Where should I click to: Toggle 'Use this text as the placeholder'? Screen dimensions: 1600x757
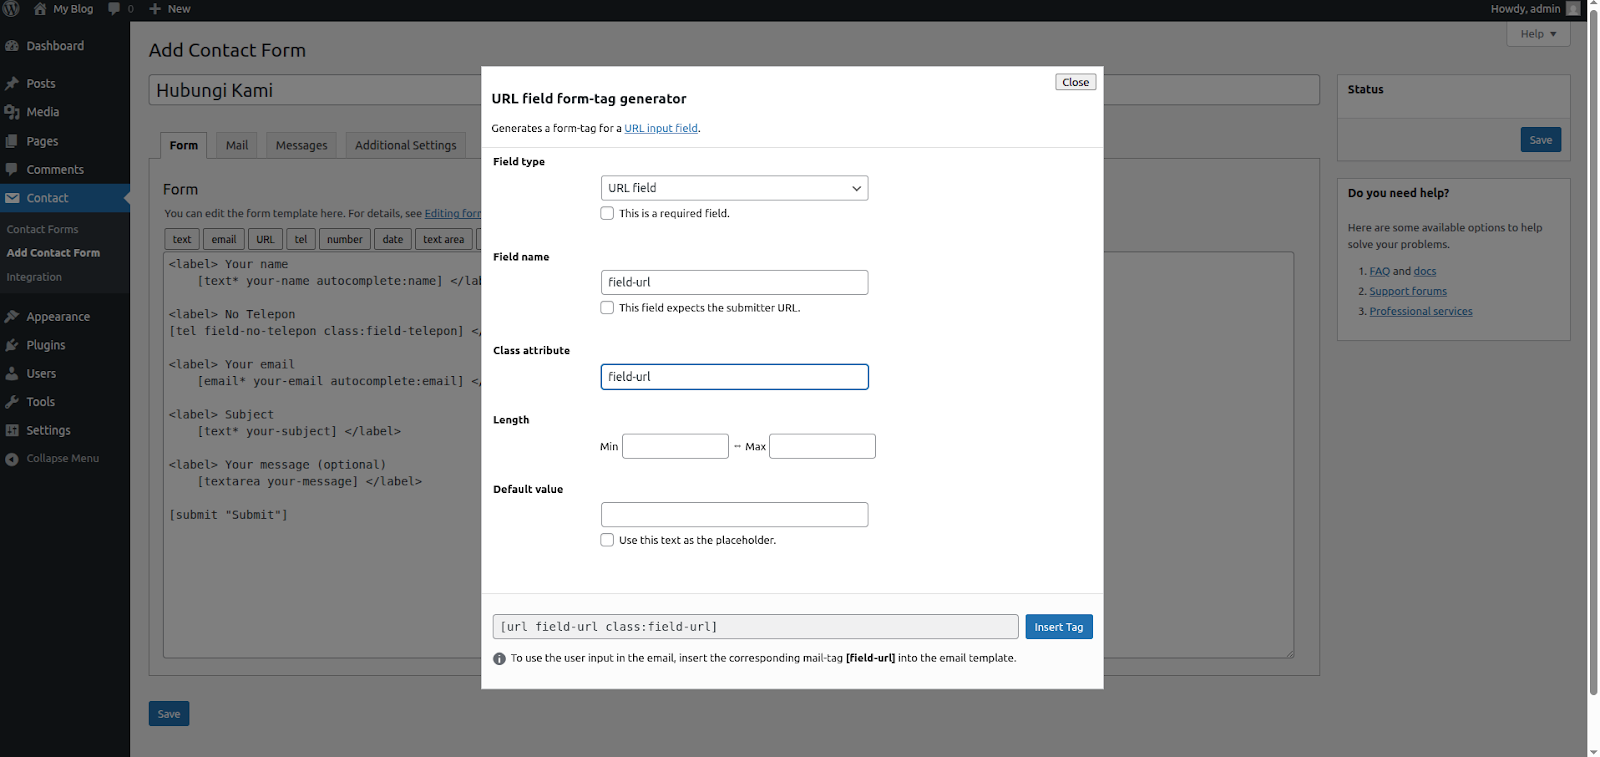point(607,540)
